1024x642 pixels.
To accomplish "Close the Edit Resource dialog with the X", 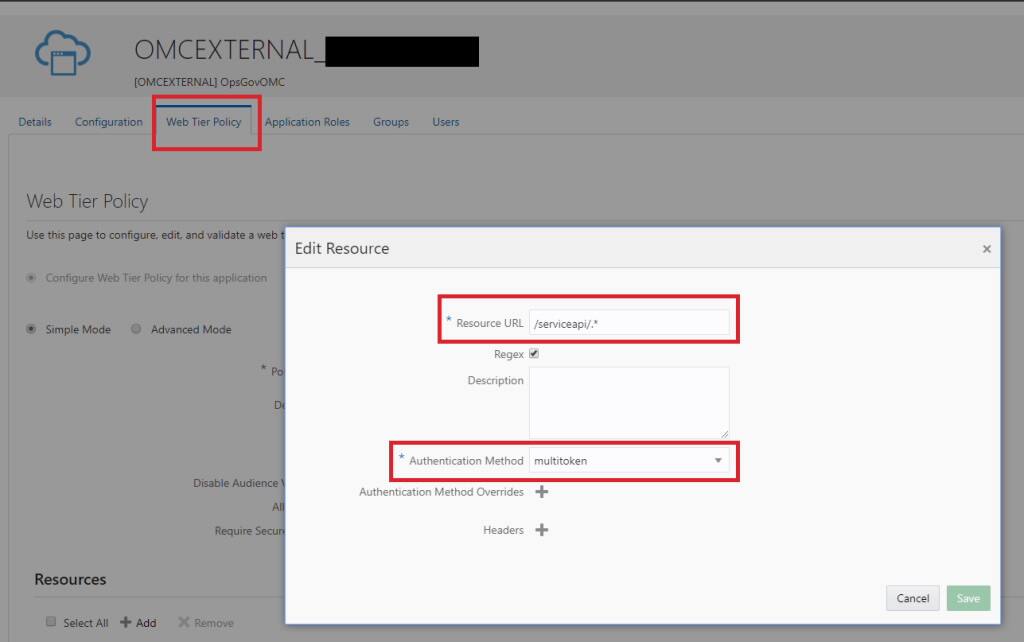I will (x=987, y=248).
